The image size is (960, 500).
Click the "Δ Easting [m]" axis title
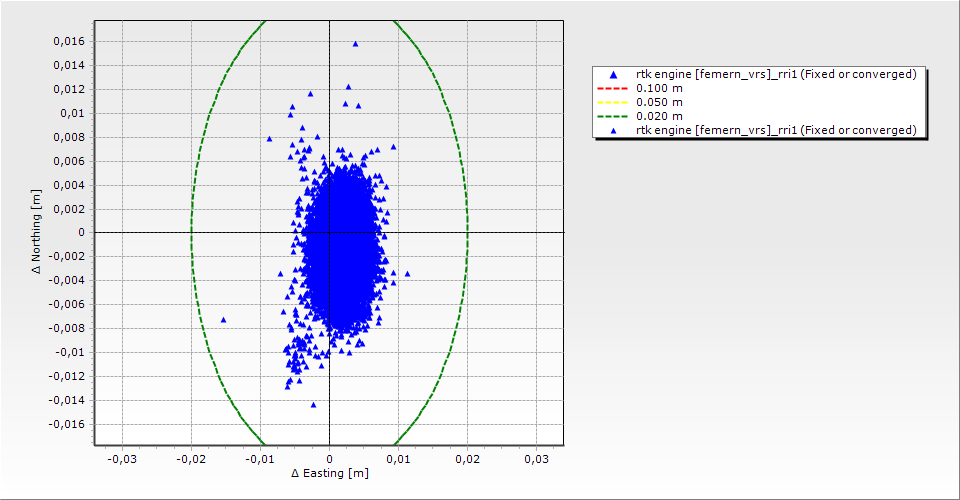coord(330,473)
